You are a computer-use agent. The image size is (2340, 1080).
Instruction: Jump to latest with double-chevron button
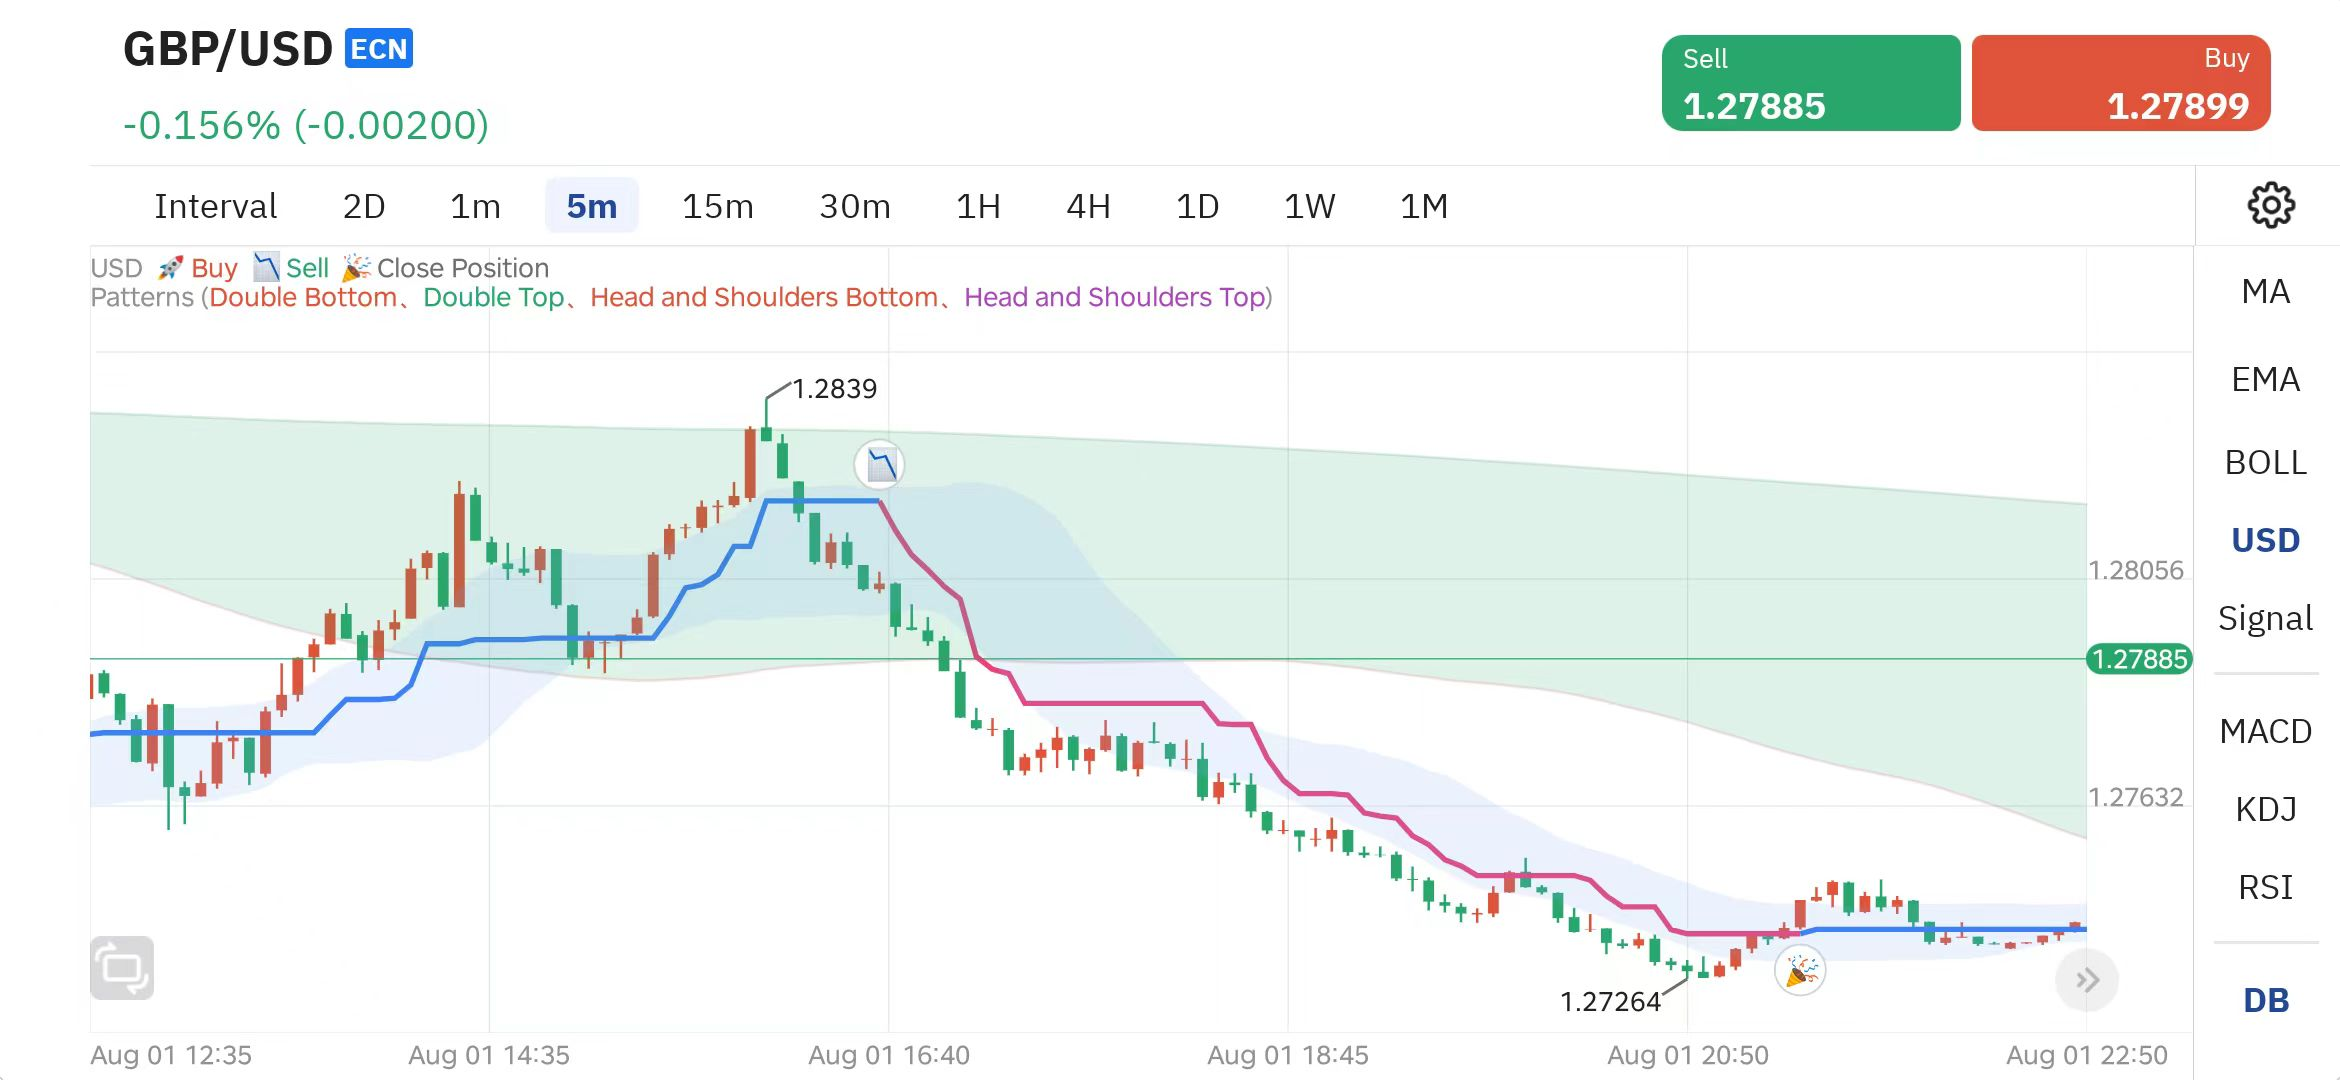click(x=2087, y=980)
